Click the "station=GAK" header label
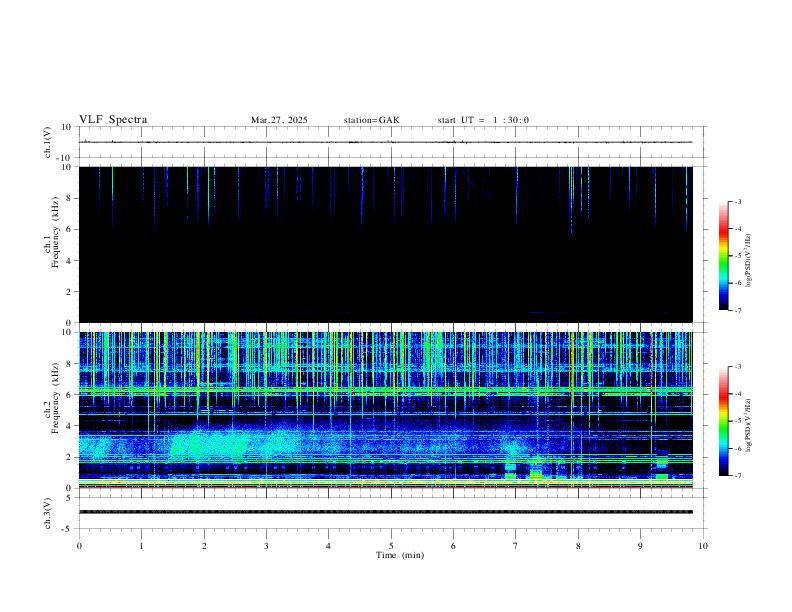The height and width of the screenshot is (612, 792). tap(371, 120)
